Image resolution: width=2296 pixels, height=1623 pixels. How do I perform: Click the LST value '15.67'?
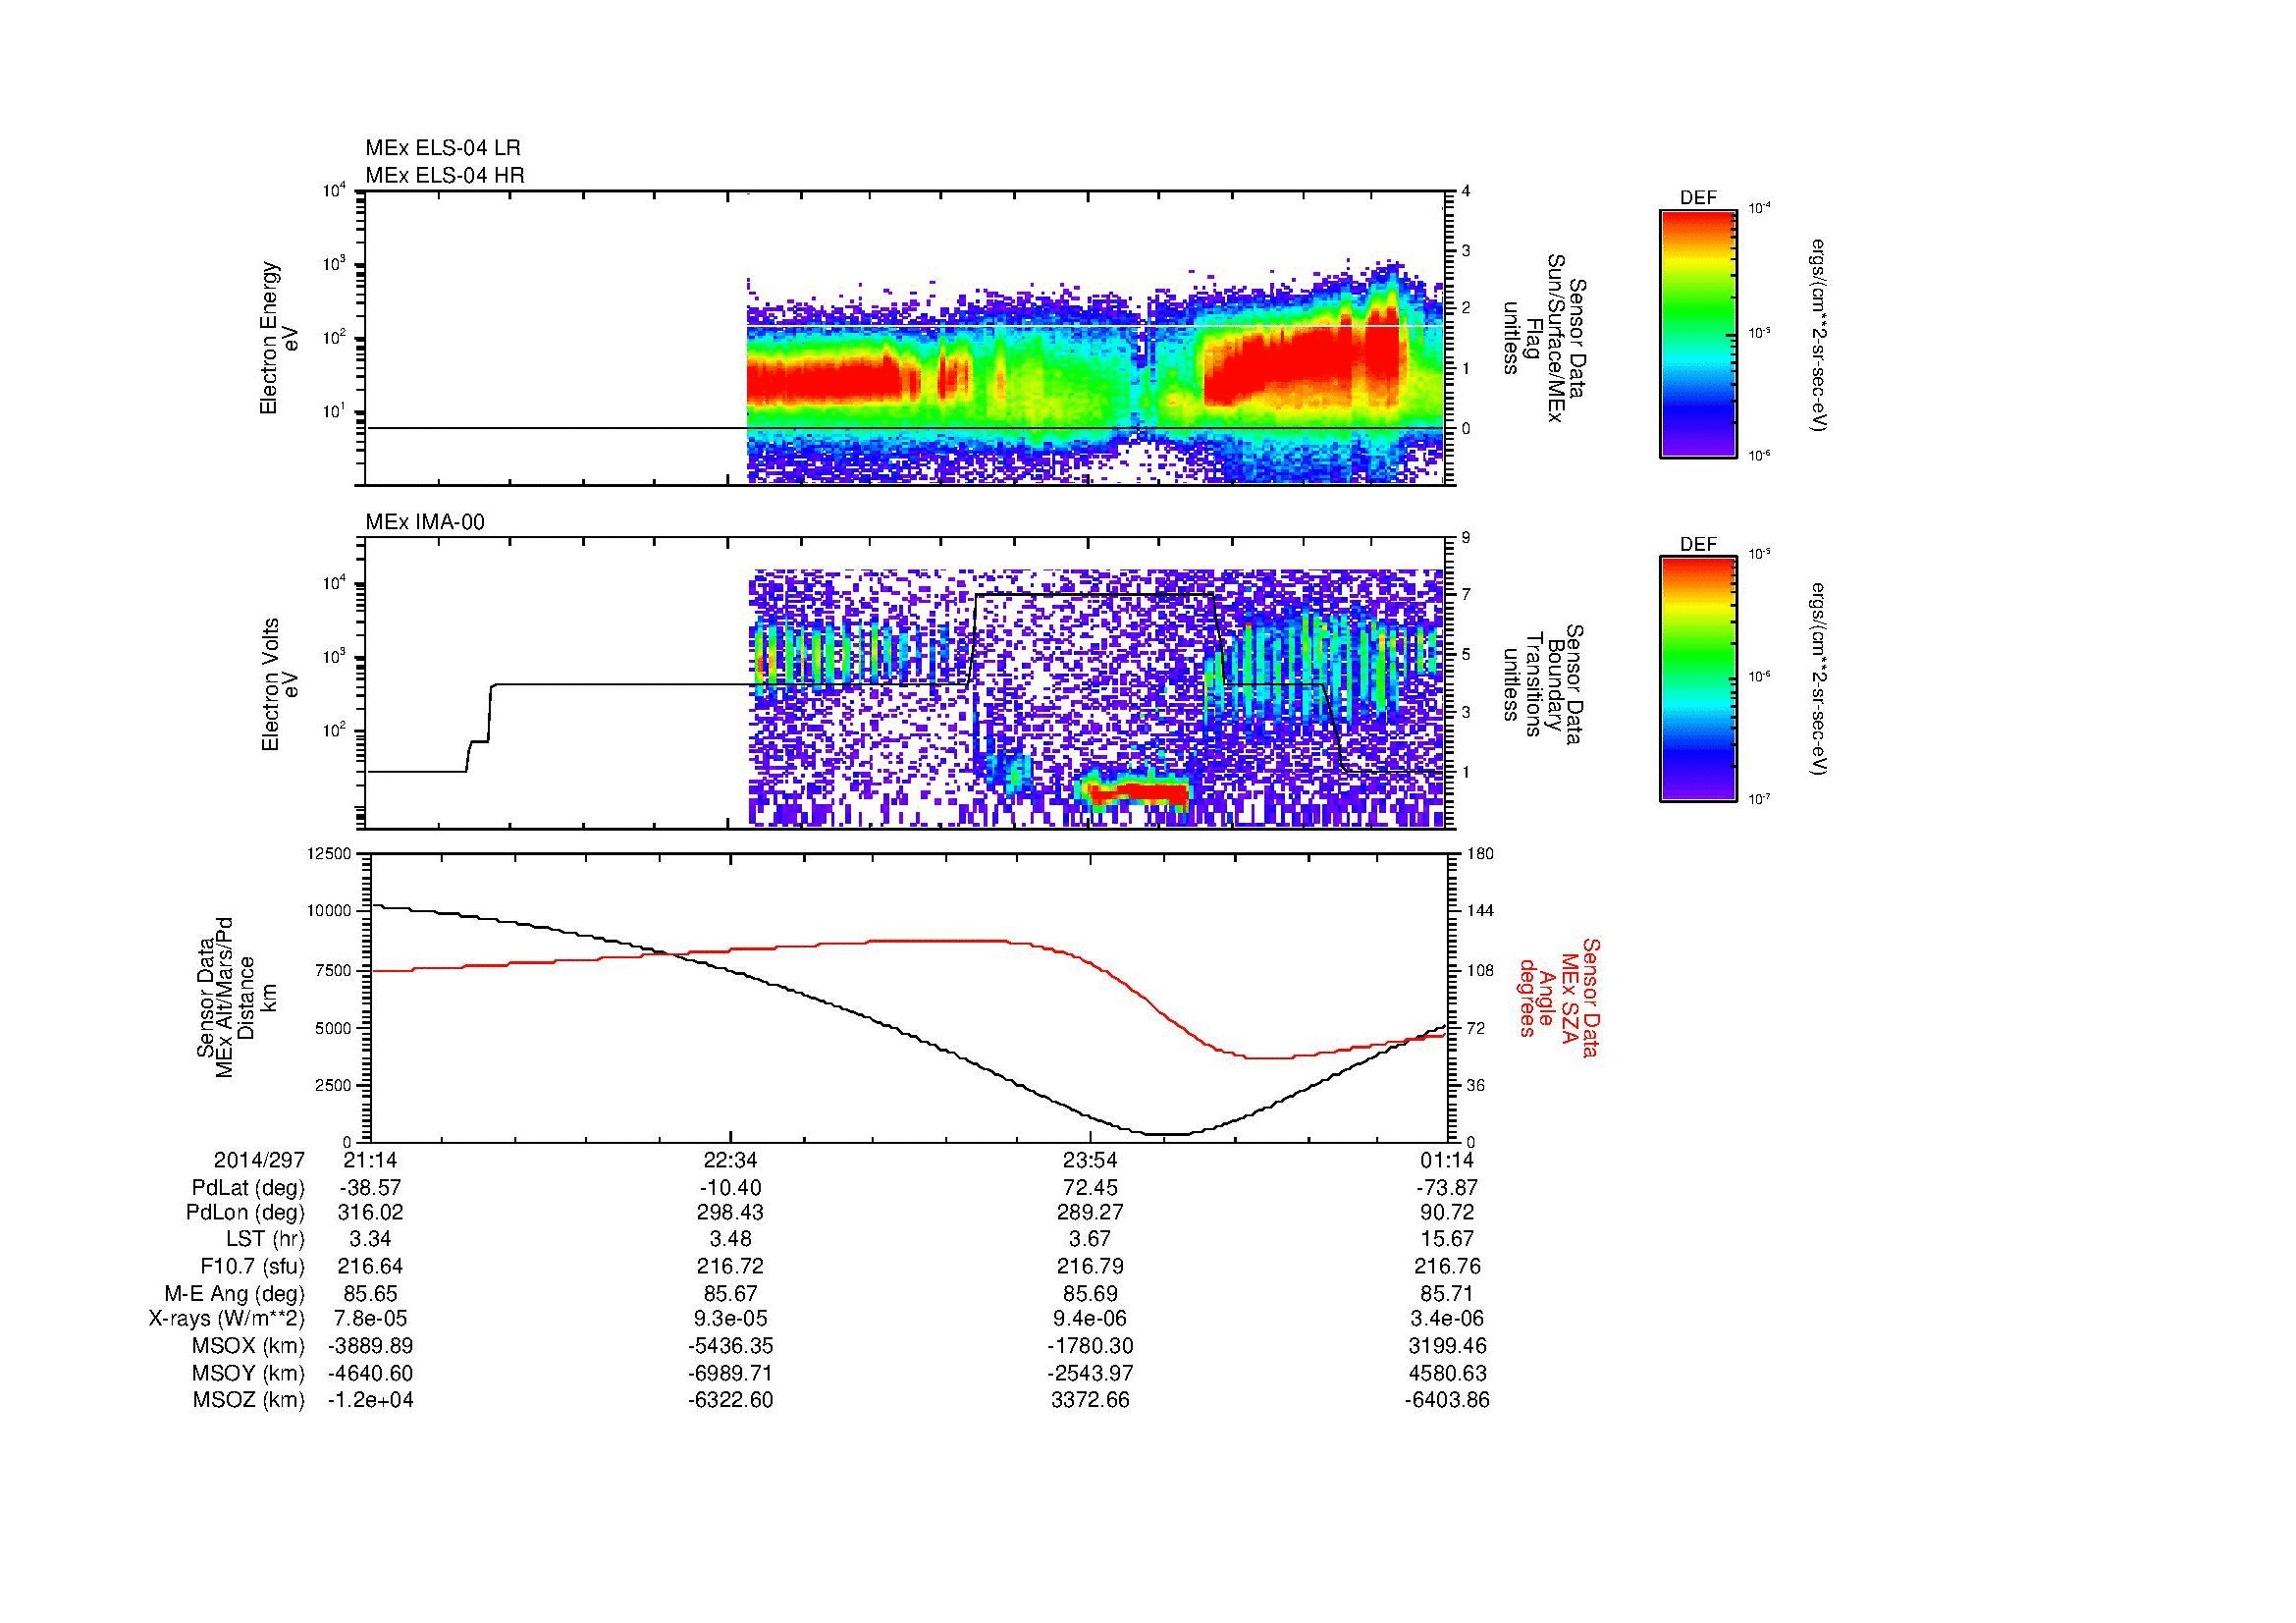tap(1447, 1240)
